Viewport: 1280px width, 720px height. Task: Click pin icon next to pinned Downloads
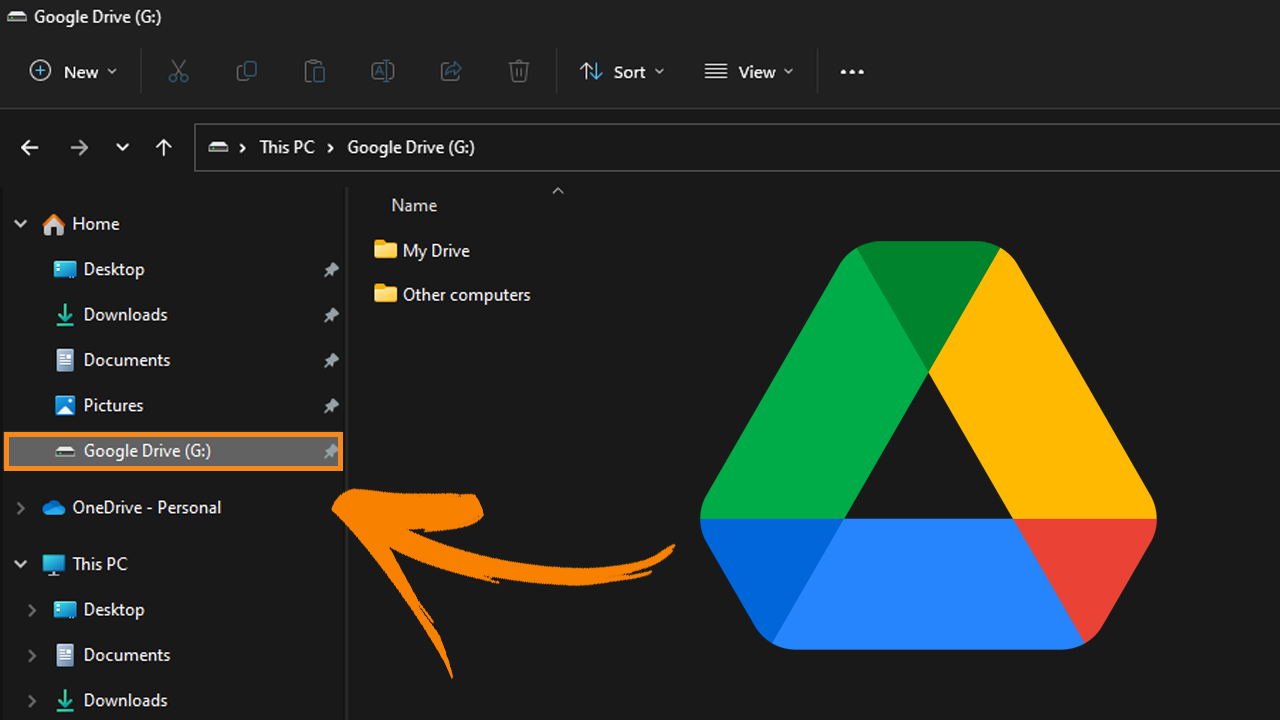[x=331, y=315]
